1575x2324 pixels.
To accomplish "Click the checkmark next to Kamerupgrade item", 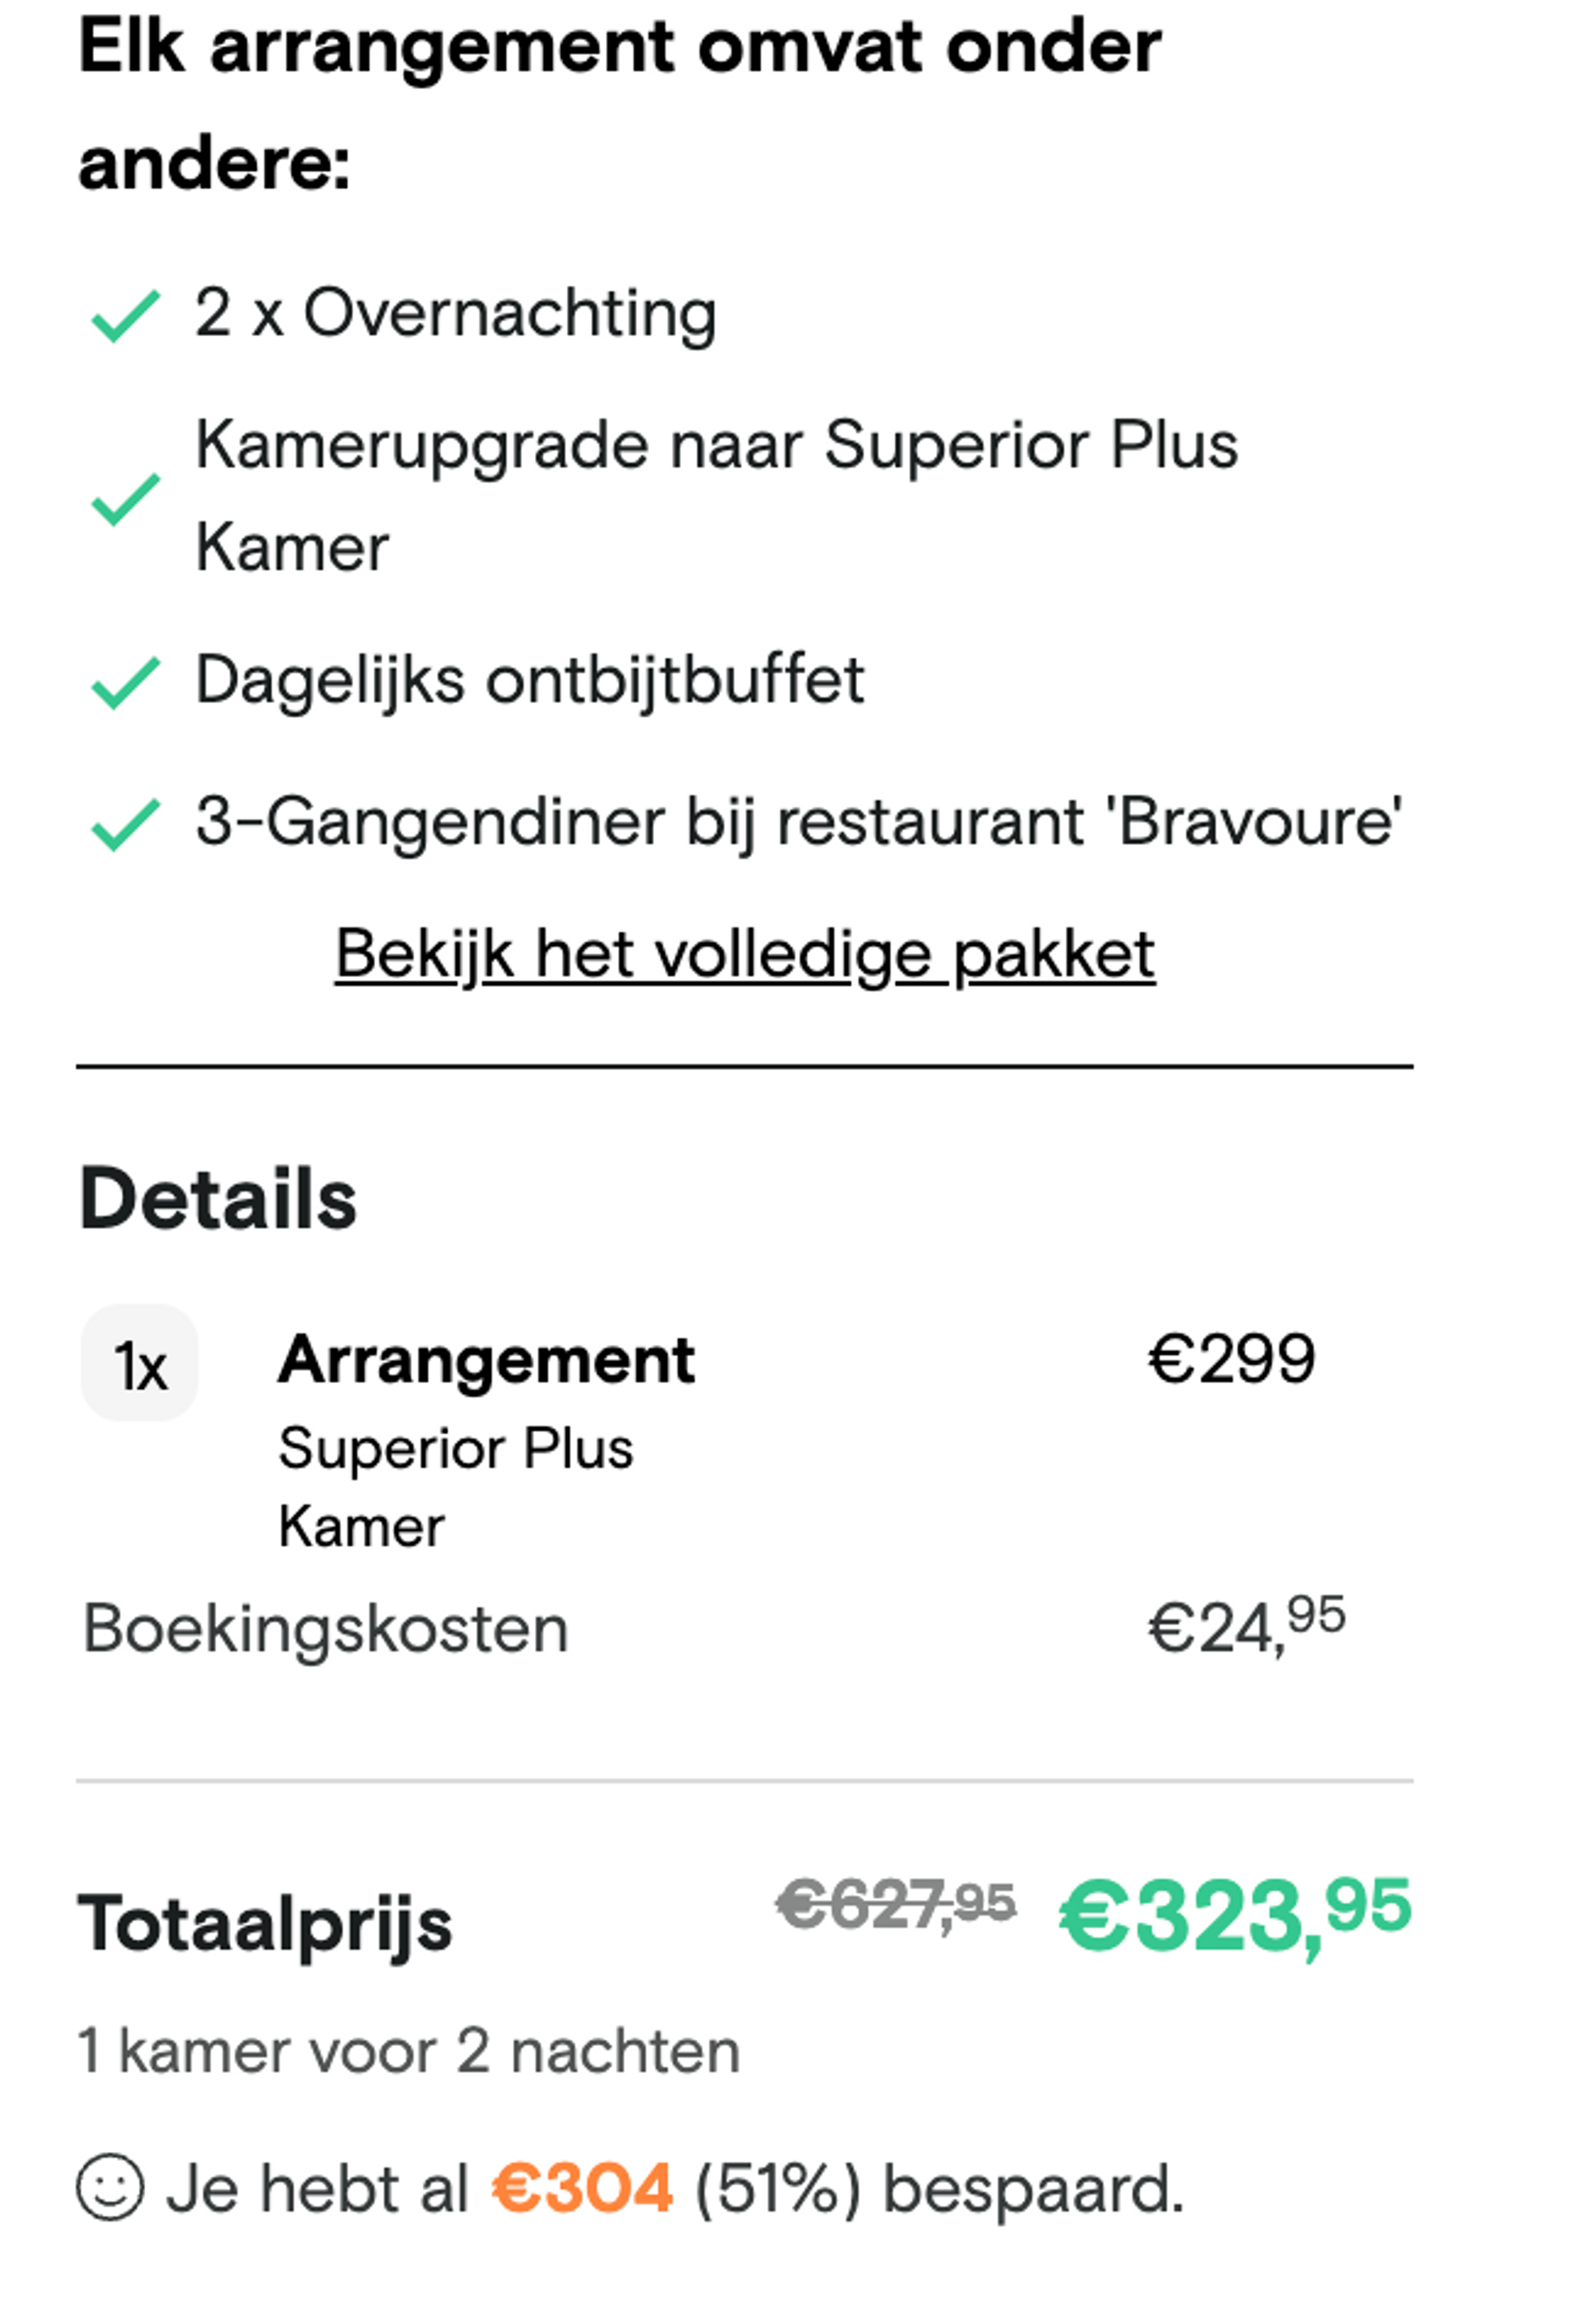I will pyautogui.click(x=125, y=500).
